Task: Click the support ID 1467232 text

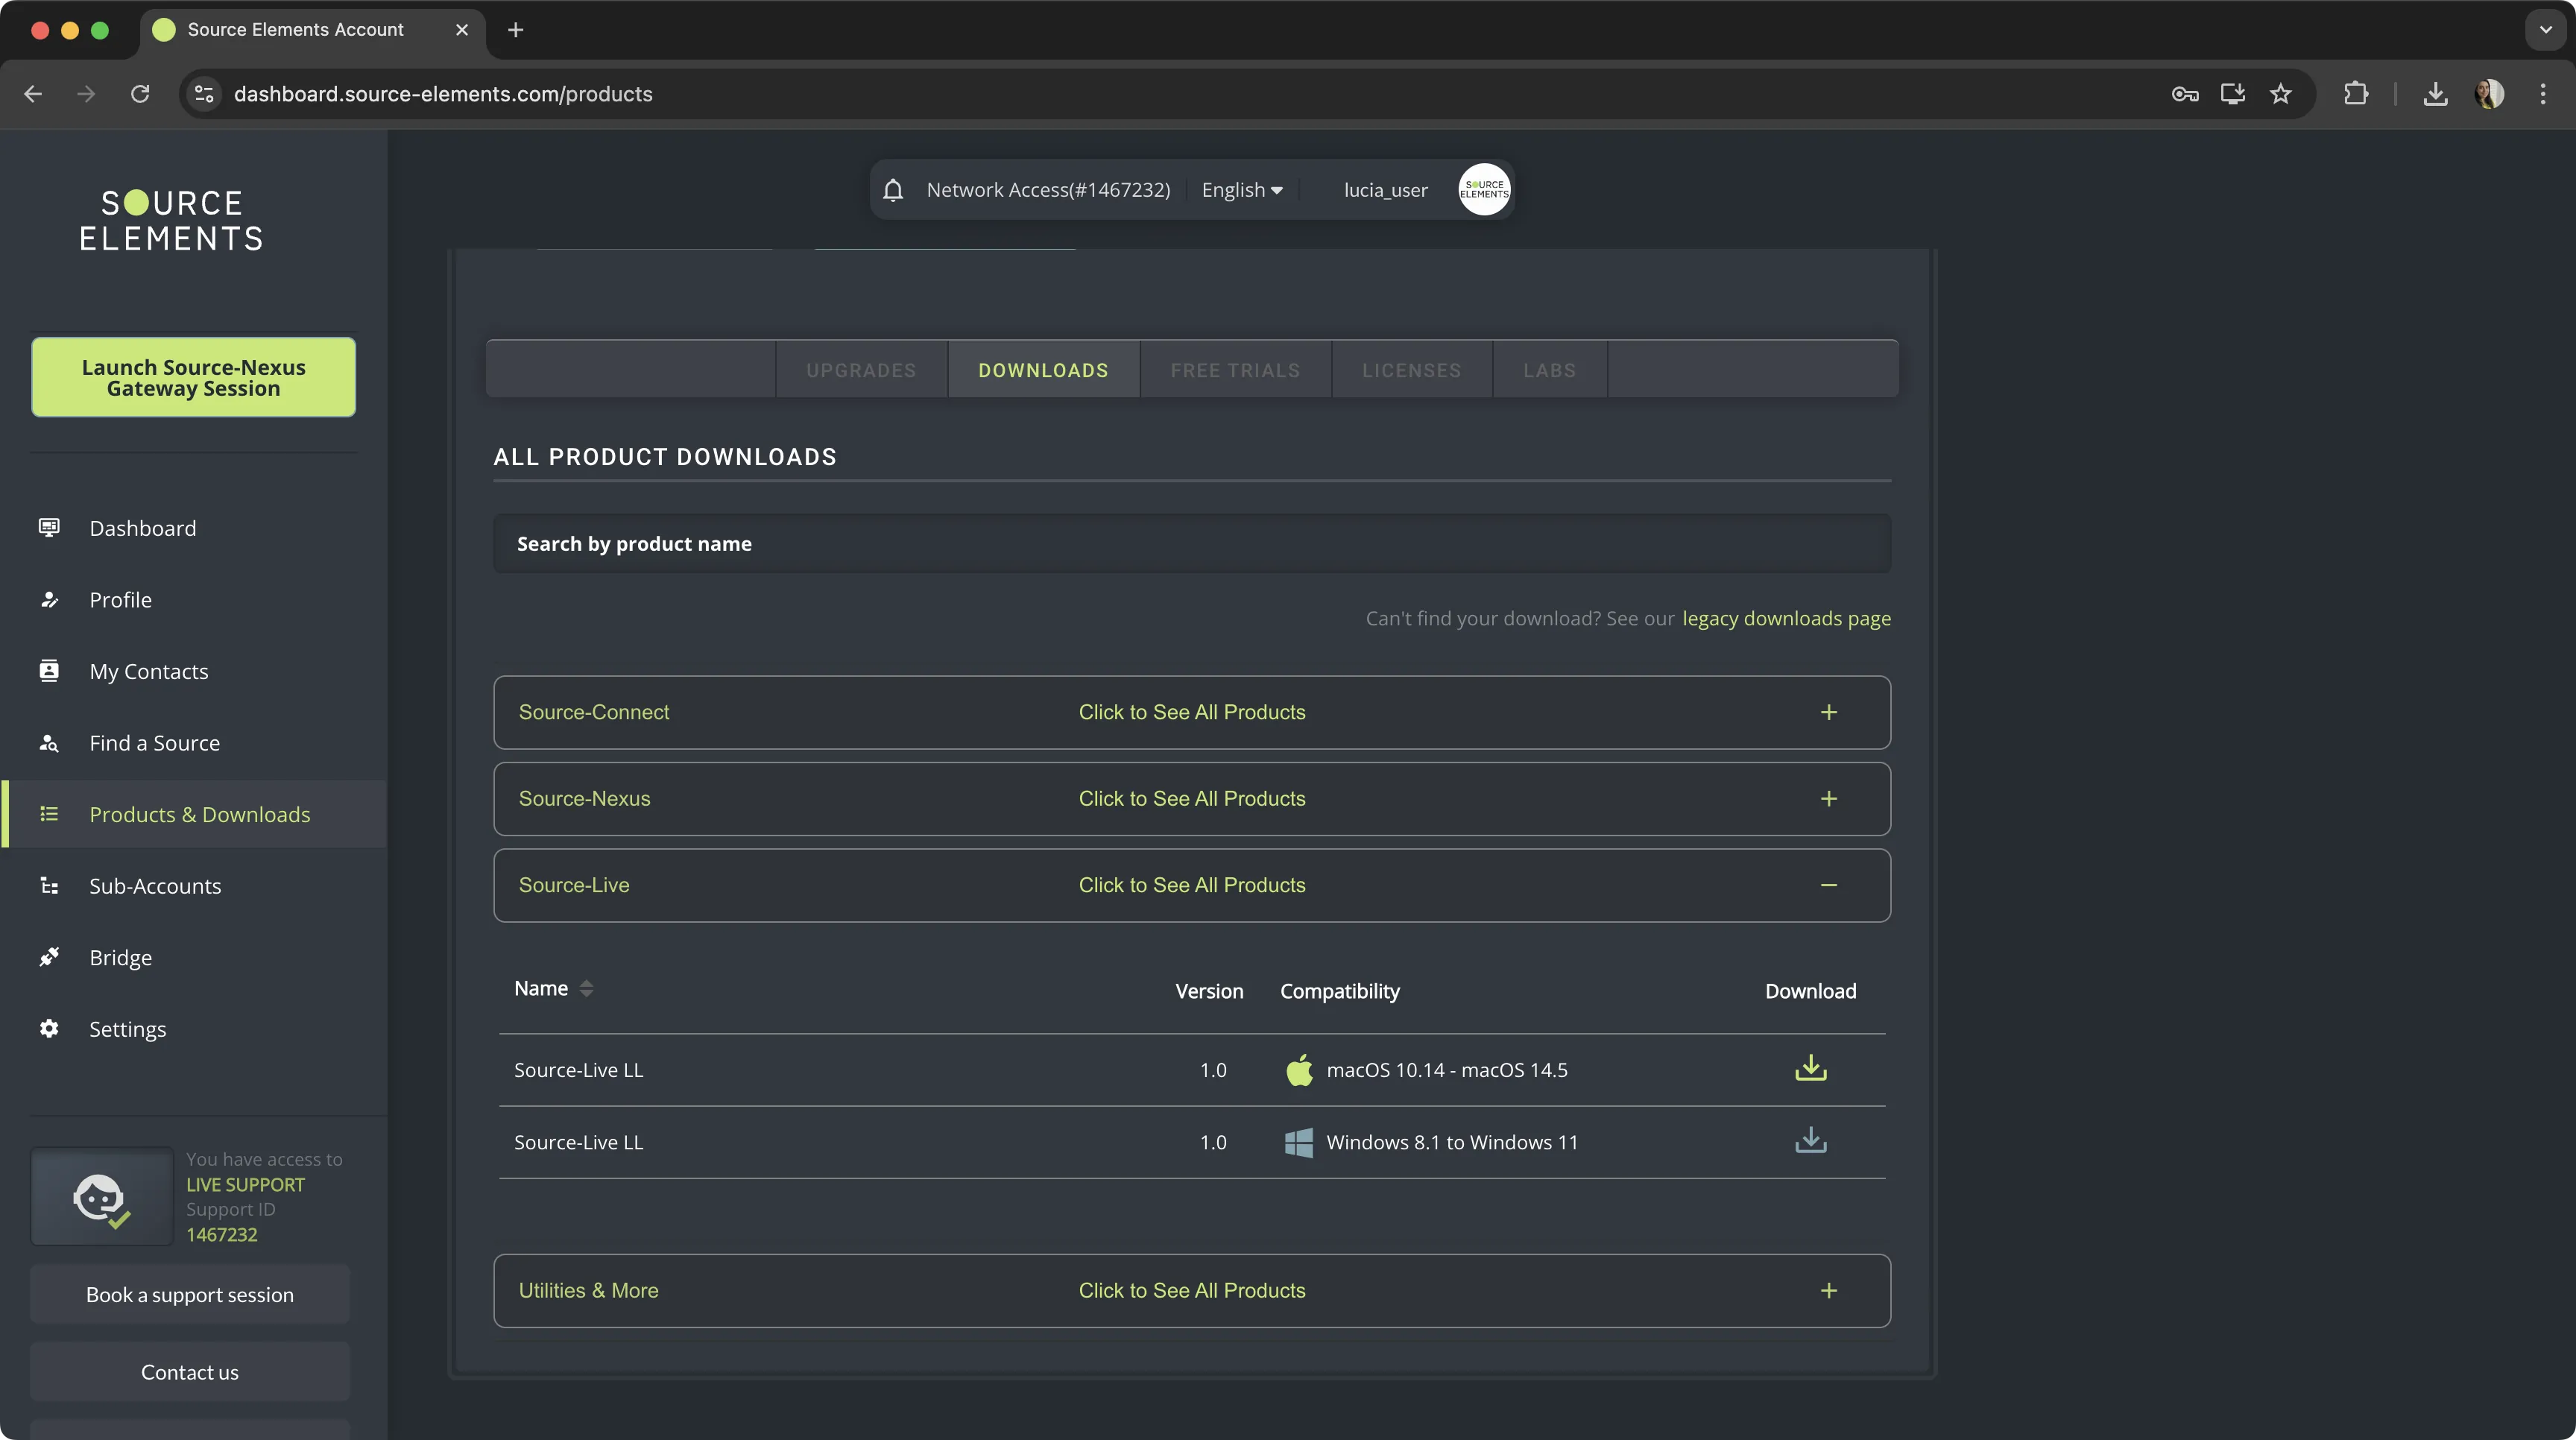Action: 222,1235
